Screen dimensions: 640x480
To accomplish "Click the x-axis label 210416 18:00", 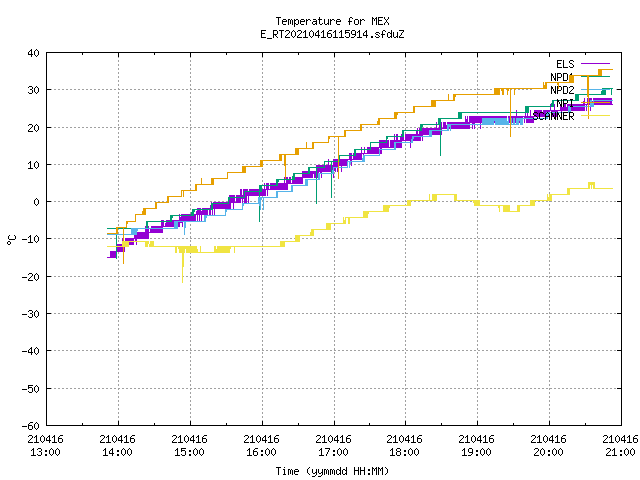I will [404, 445].
